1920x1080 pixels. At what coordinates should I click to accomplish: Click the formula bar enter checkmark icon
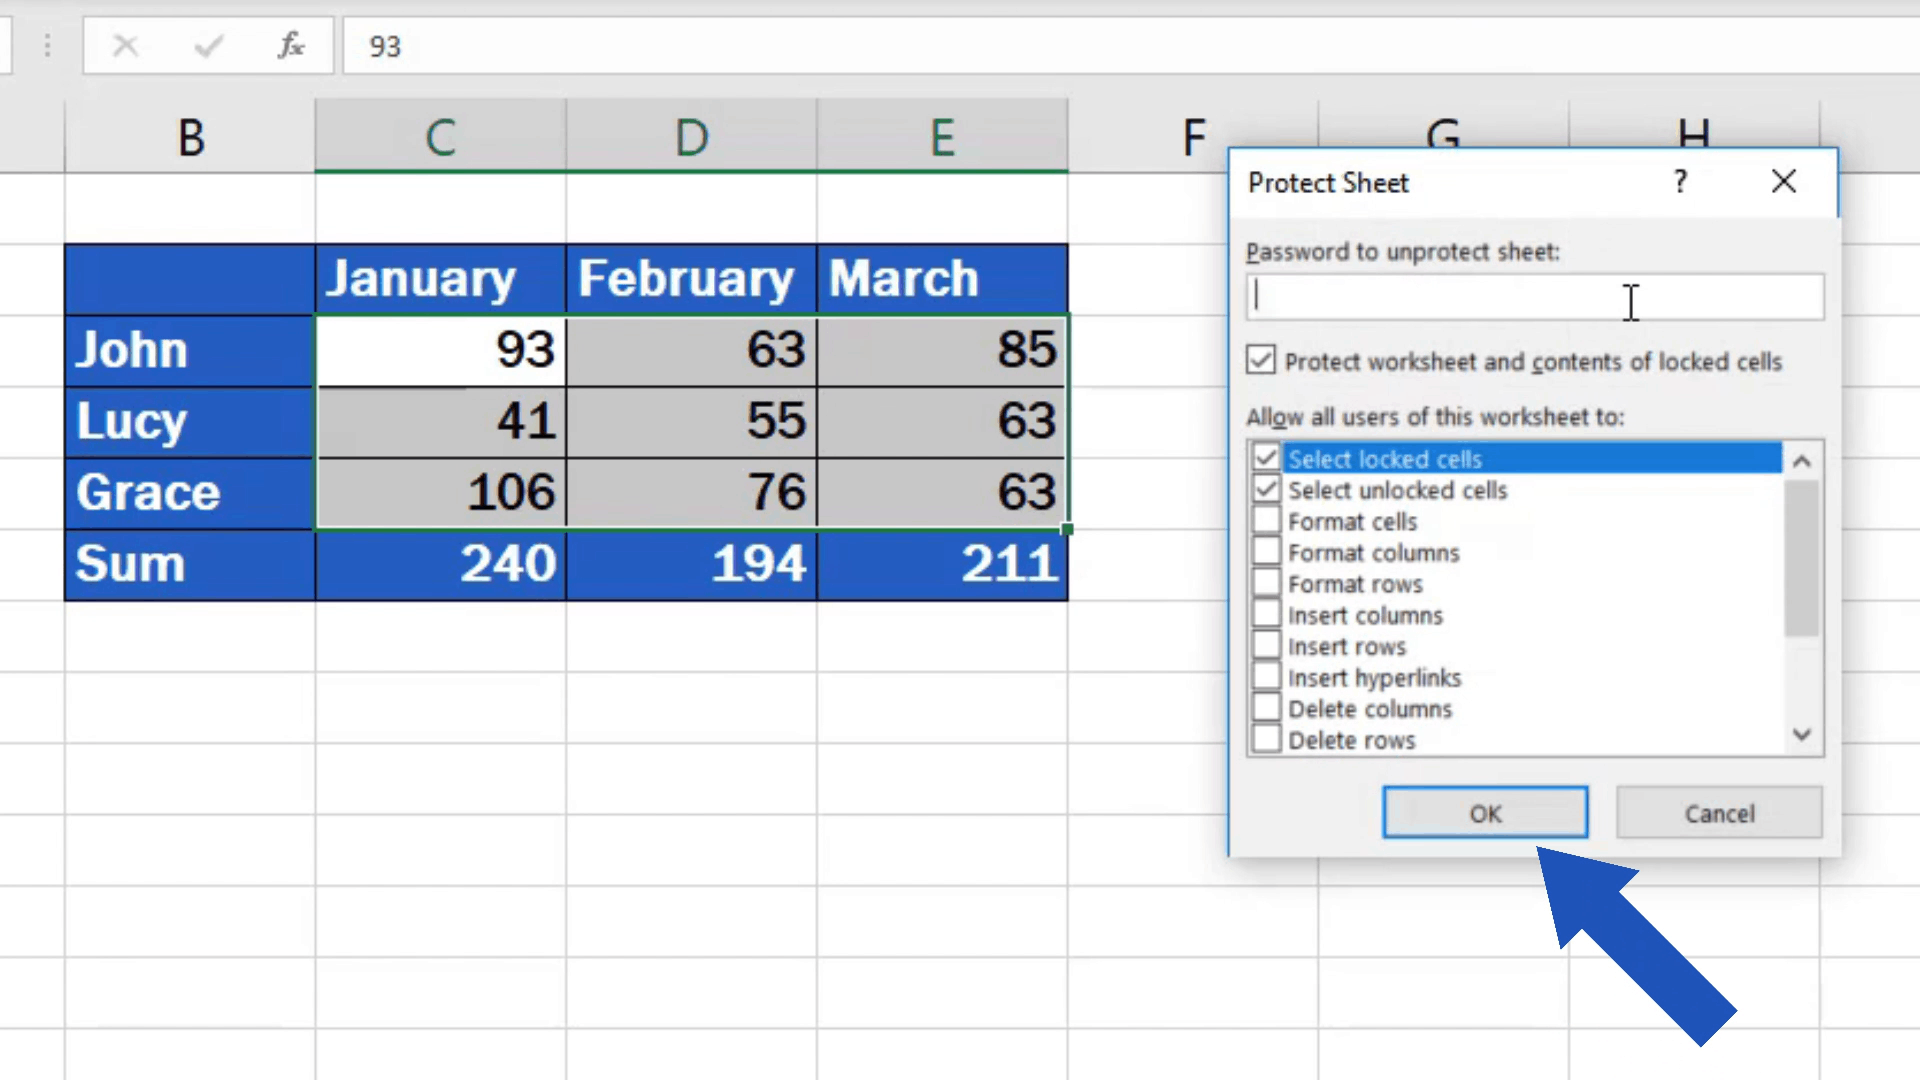click(x=208, y=45)
